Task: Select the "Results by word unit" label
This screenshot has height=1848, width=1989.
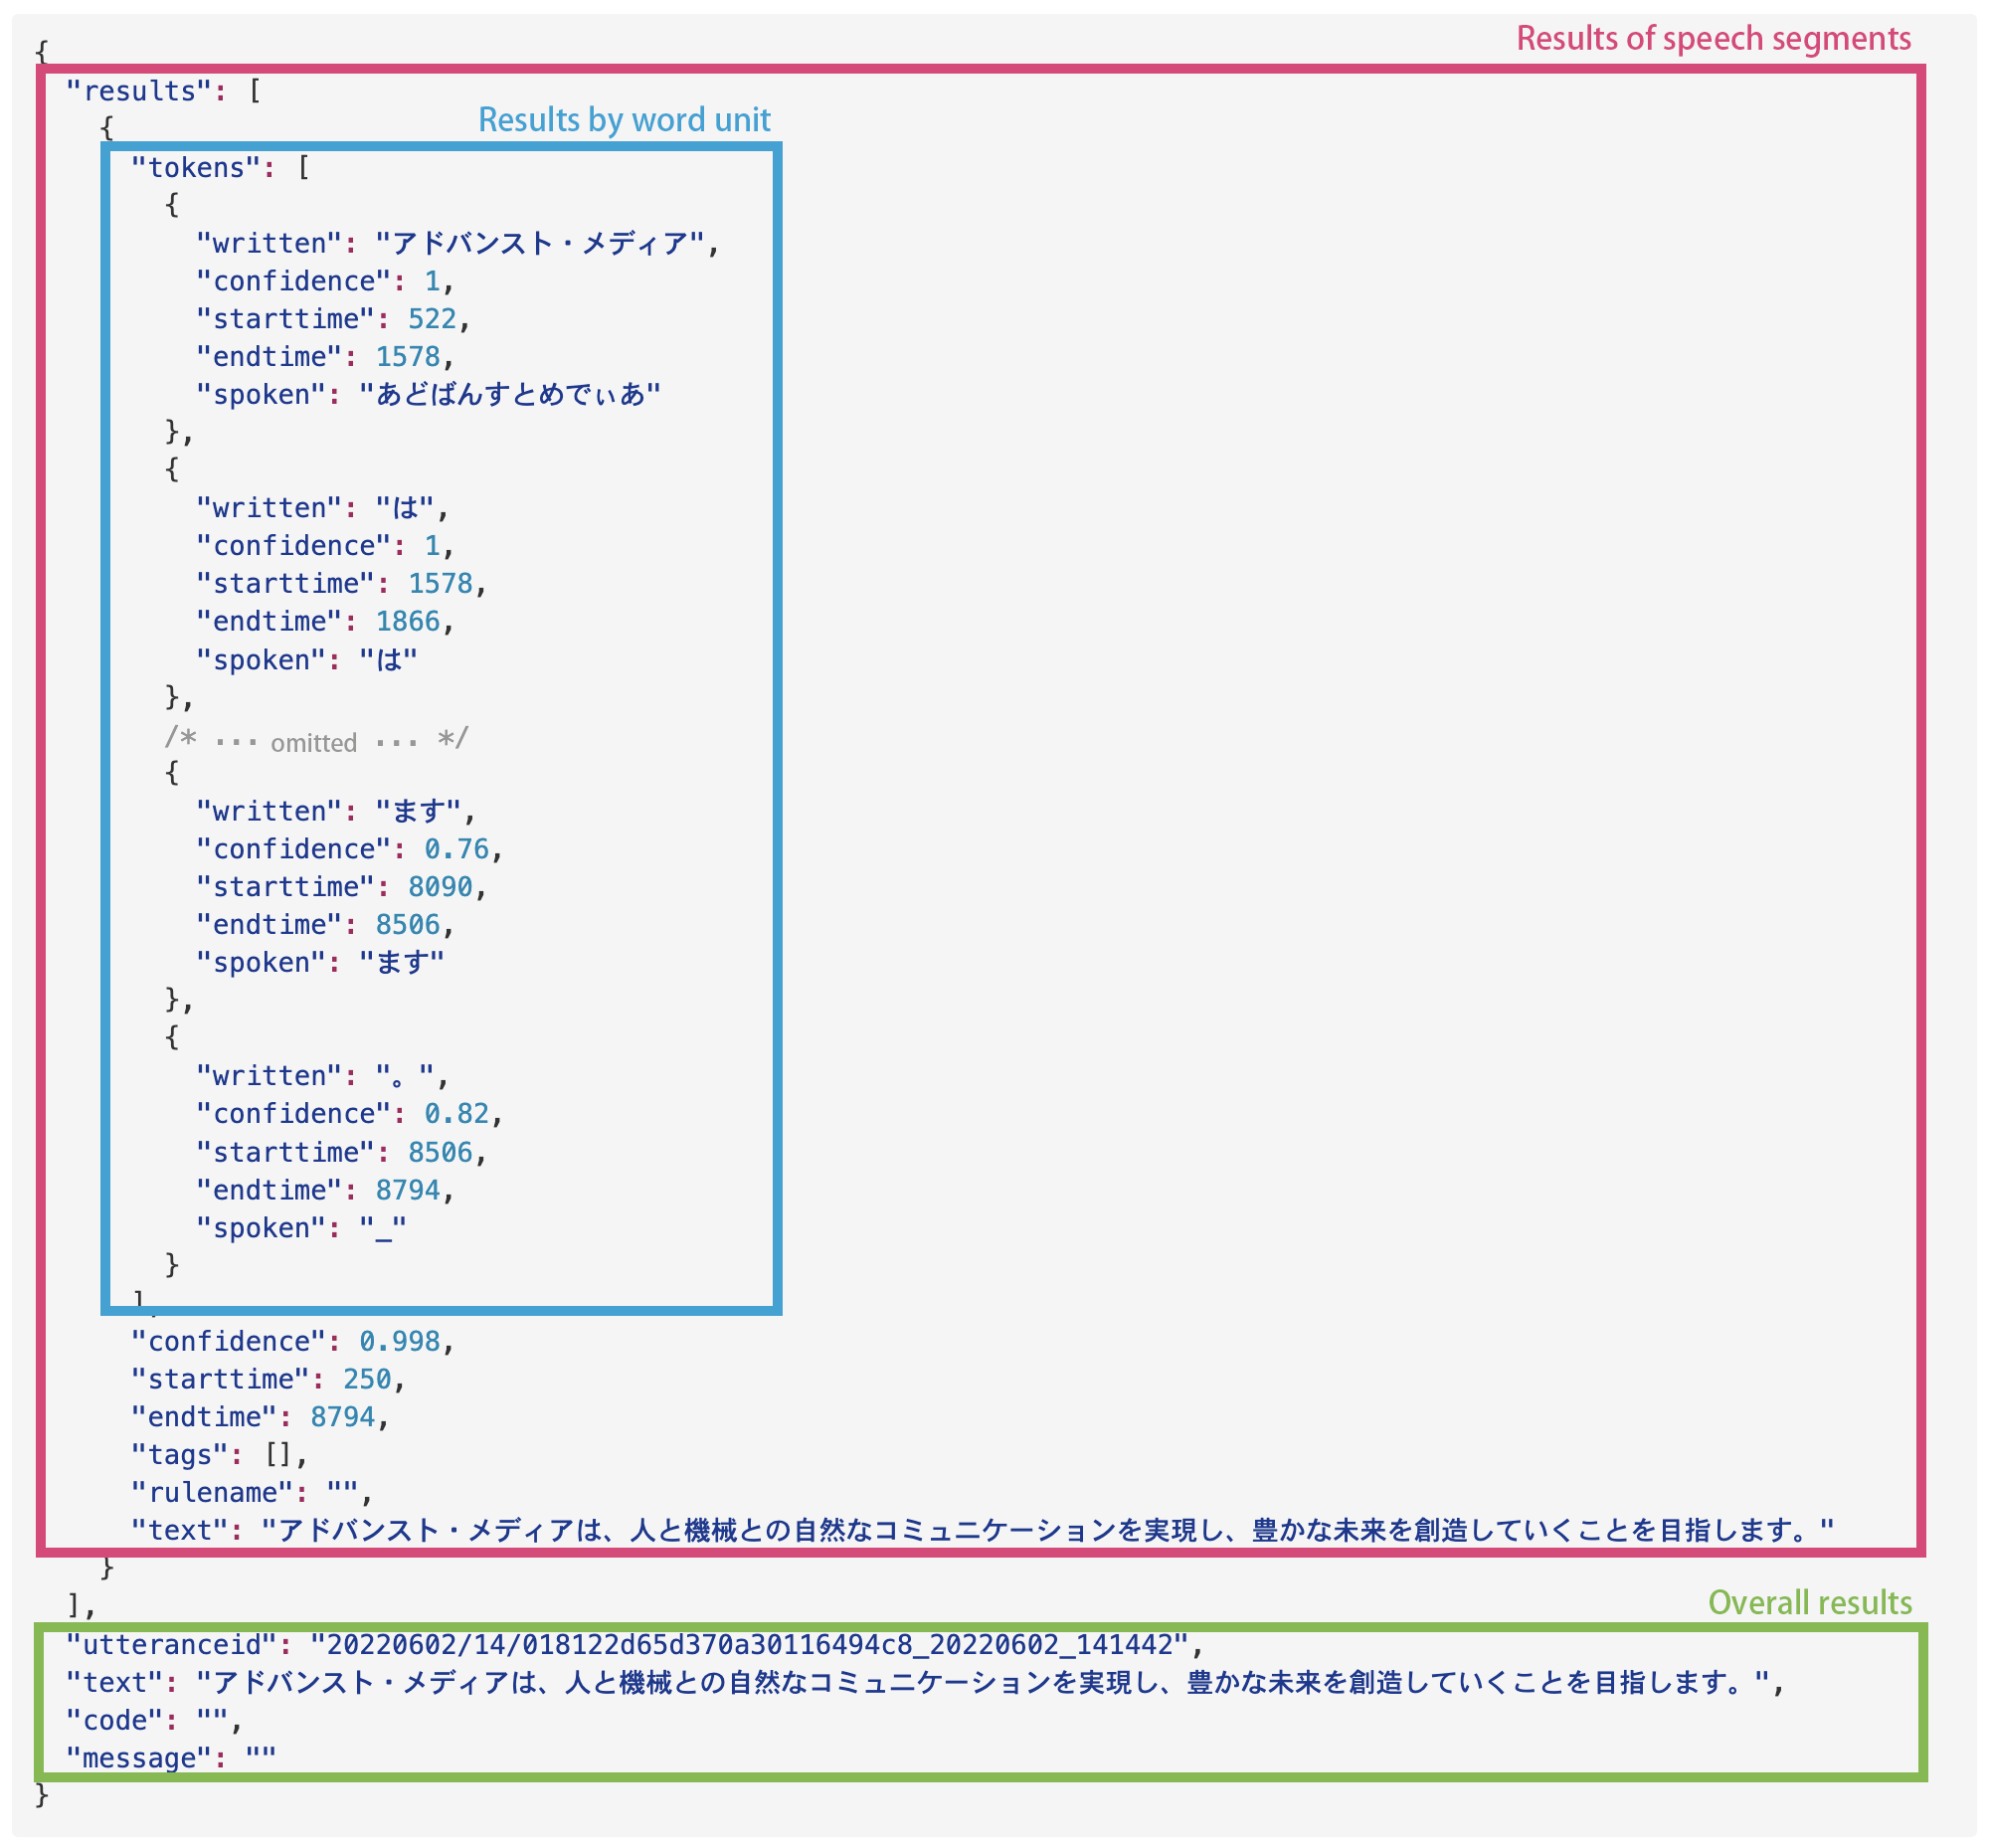Action: [624, 119]
